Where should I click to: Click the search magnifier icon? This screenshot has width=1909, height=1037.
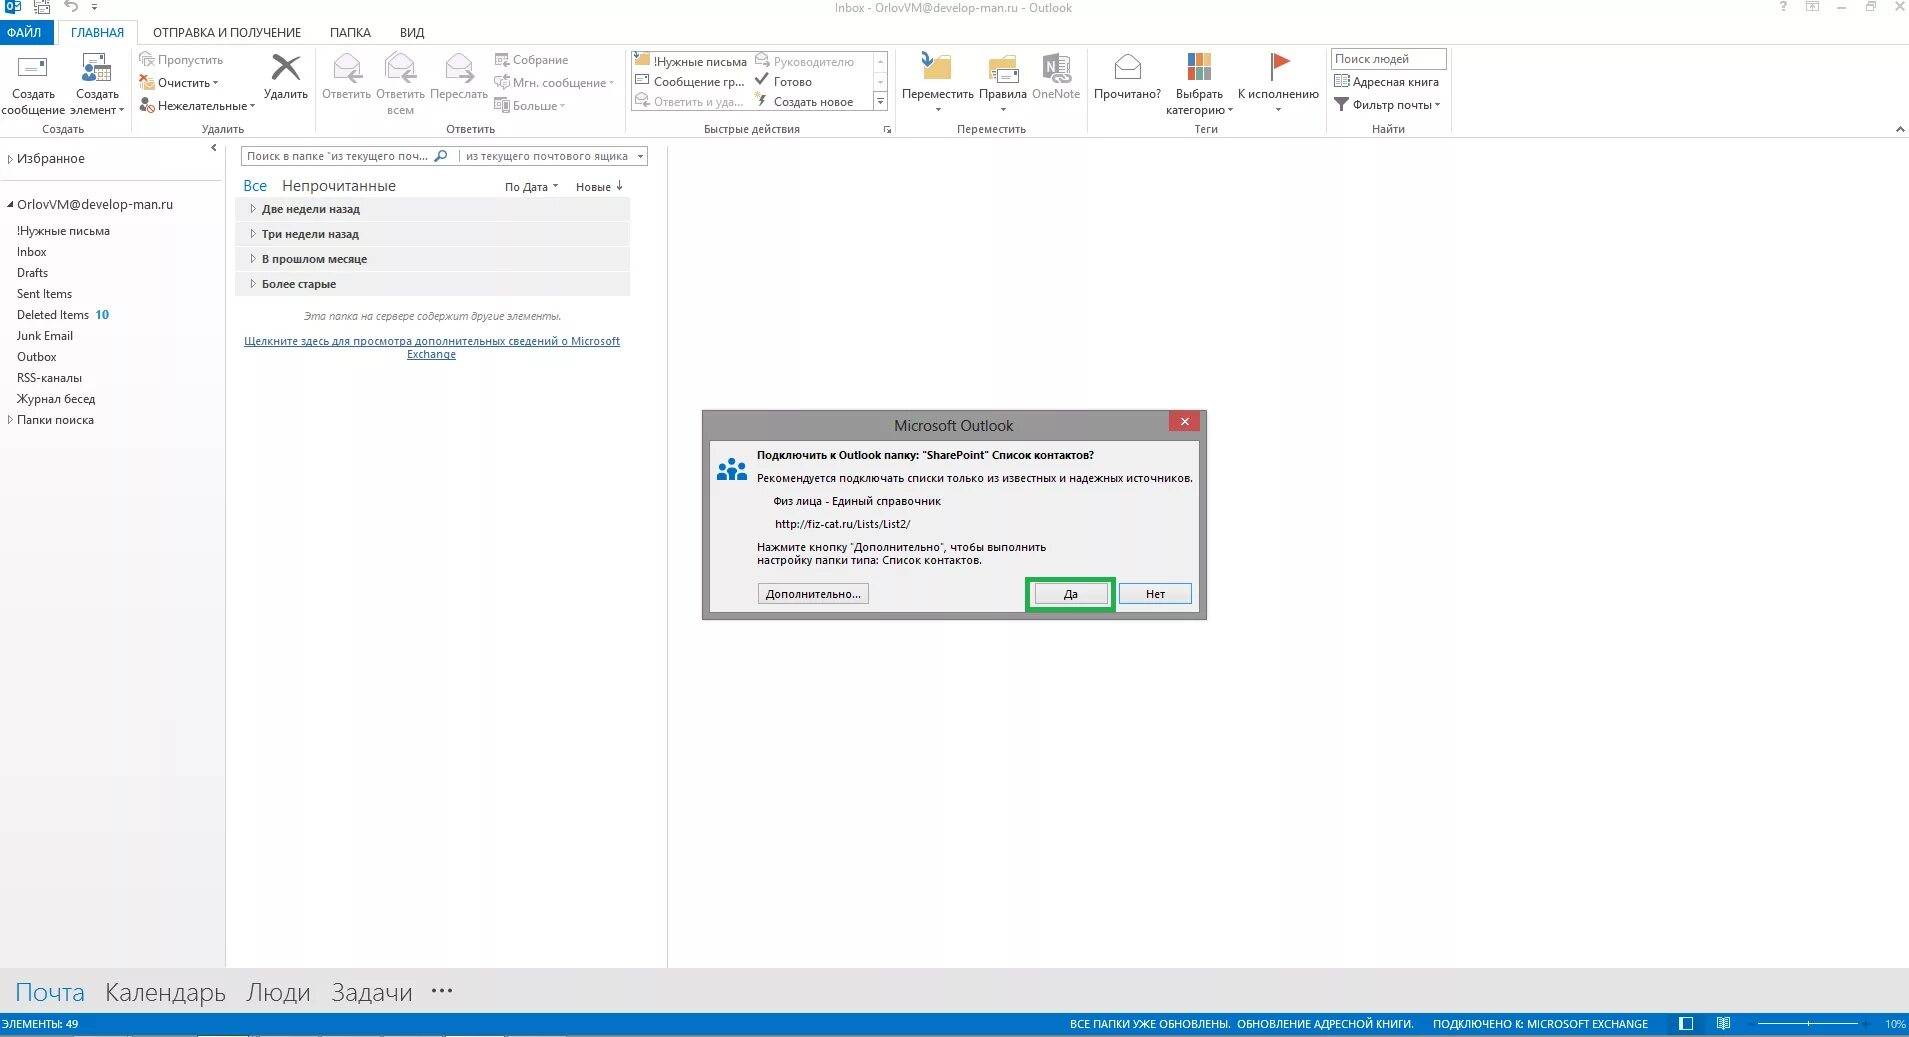click(441, 156)
